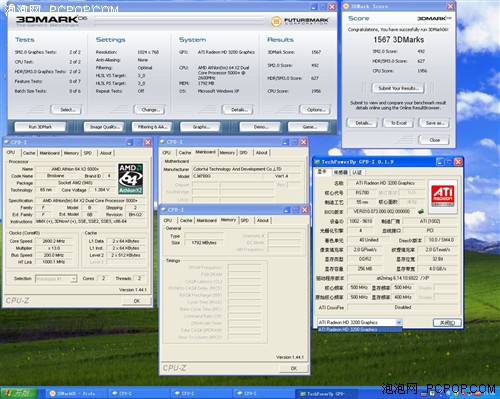Click the TechPowerUp GPU-Z title bar icon
Viewport: 500px width, 399px height.
[317, 162]
